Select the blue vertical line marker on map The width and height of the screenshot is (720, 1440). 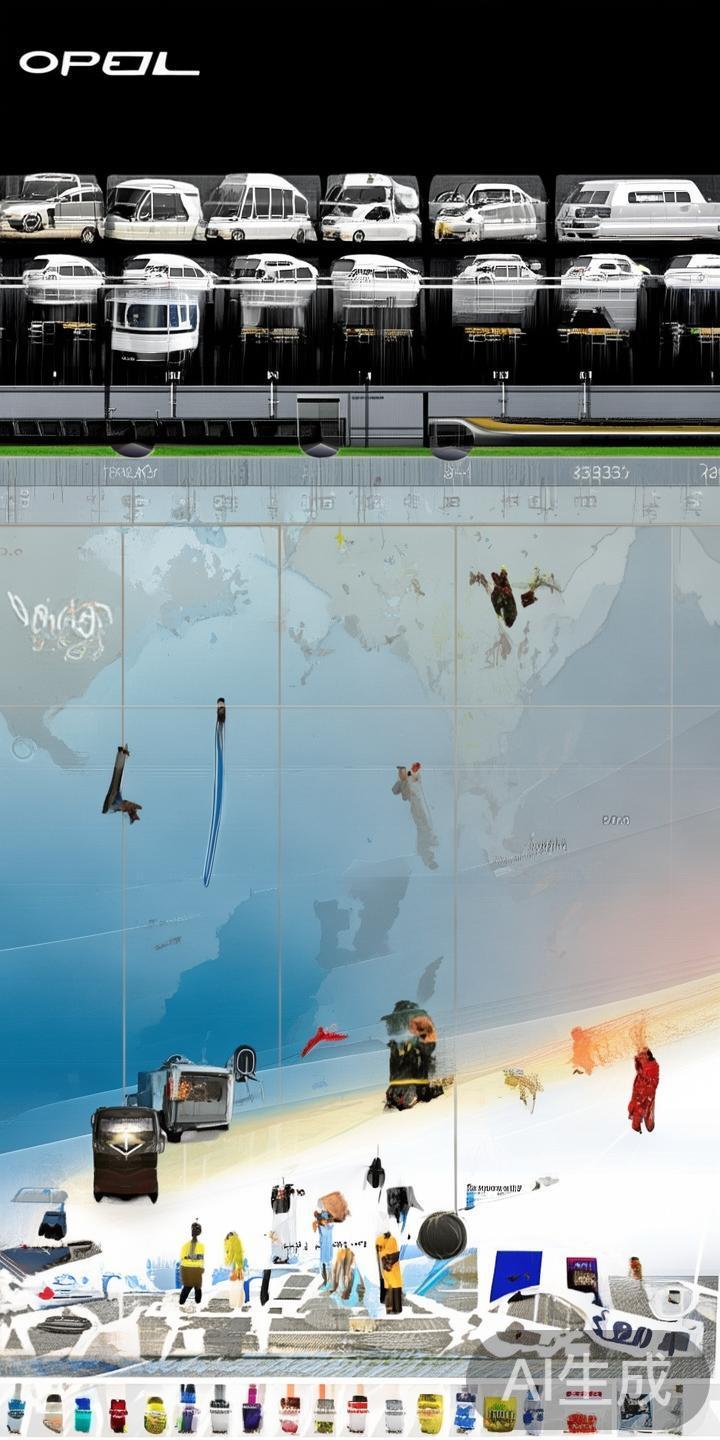(213, 792)
